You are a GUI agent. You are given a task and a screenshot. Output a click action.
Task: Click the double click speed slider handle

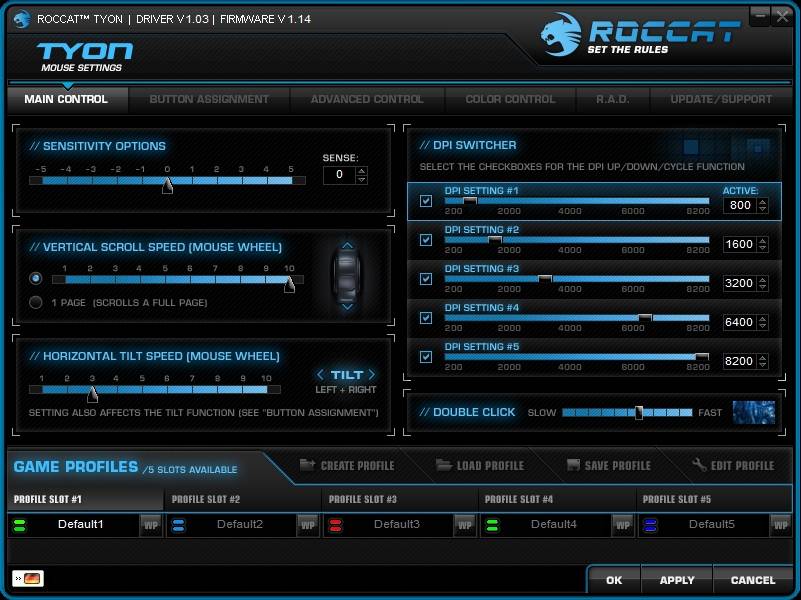coord(639,413)
